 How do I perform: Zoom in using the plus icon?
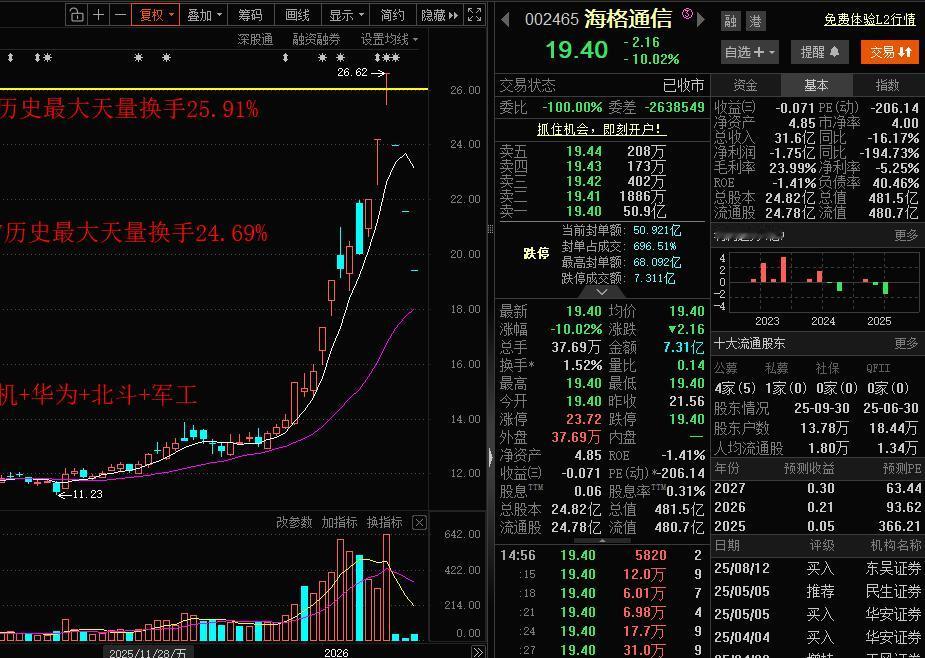pyautogui.click(x=97, y=16)
